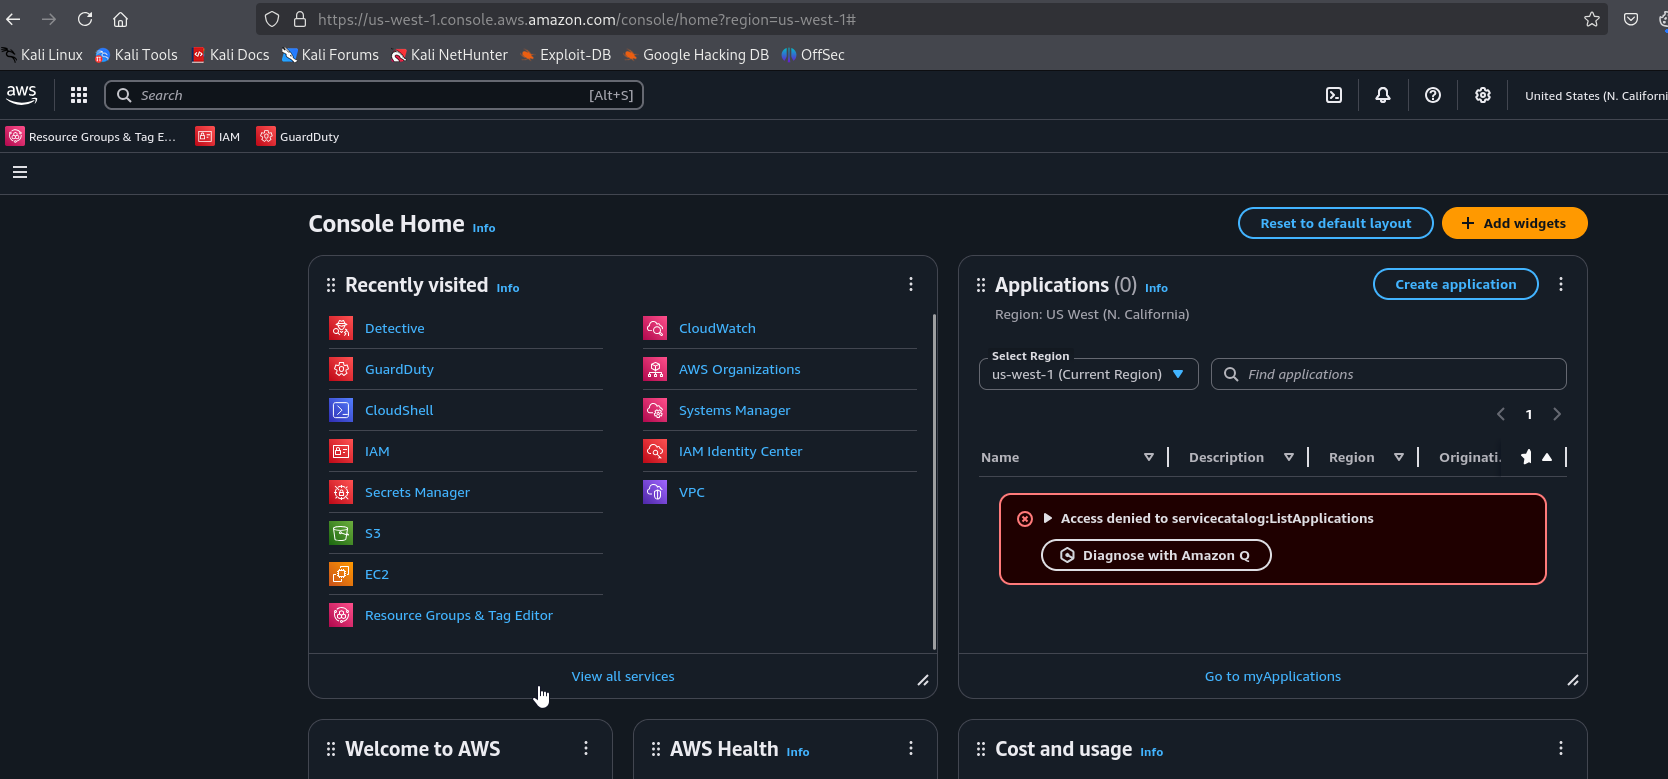
Task: Click Reset to default layout button
Action: [1335, 223]
